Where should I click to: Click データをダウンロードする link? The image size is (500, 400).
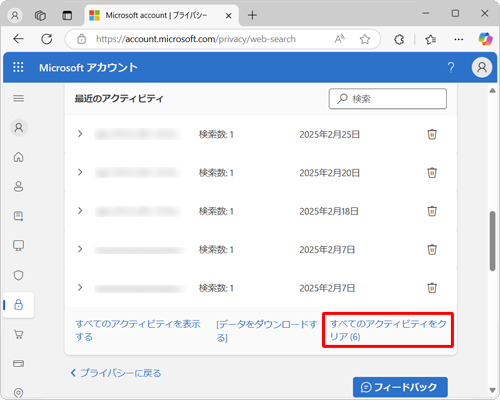pos(266,331)
